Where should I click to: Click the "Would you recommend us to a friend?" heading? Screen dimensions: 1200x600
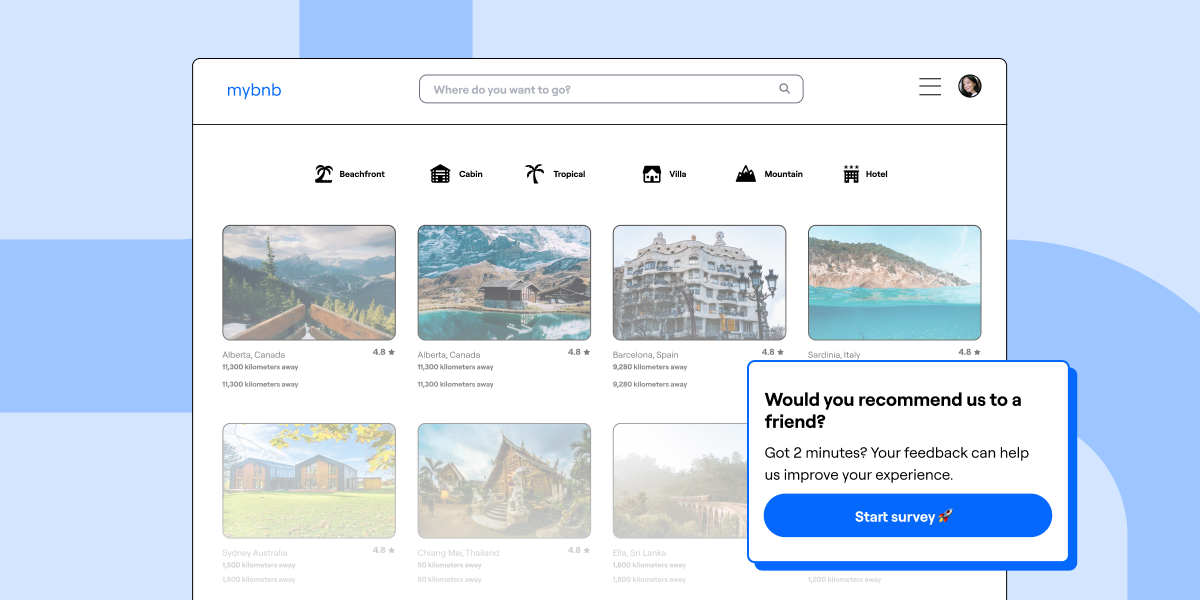(x=893, y=410)
